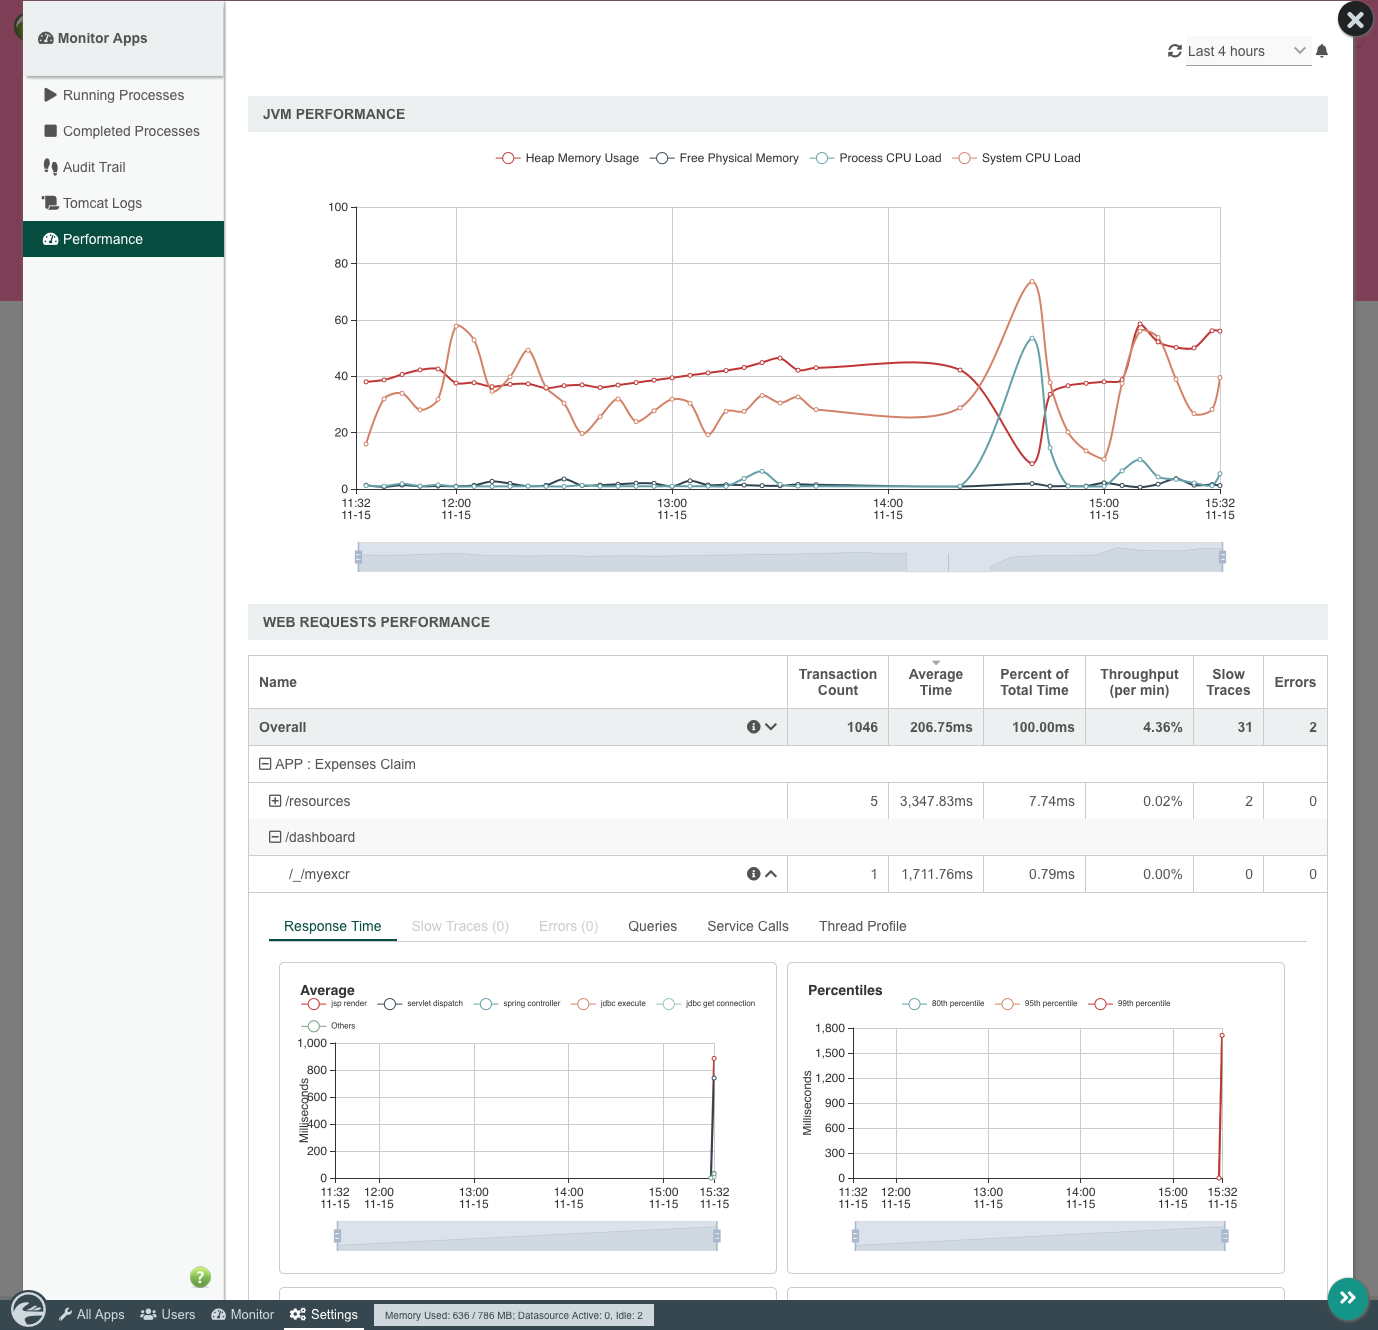Go to Tomcat Logs in sidebar

coord(102,203)
